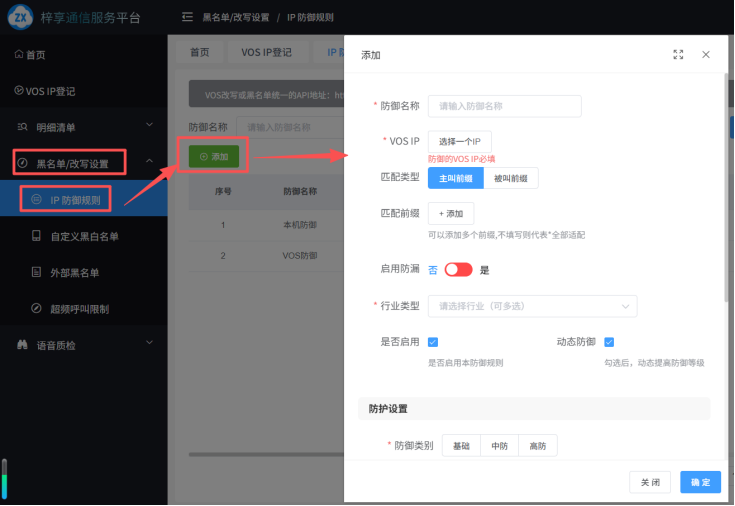Click the green 添加 button
735x506 pixels.
[x=214, y=156]
